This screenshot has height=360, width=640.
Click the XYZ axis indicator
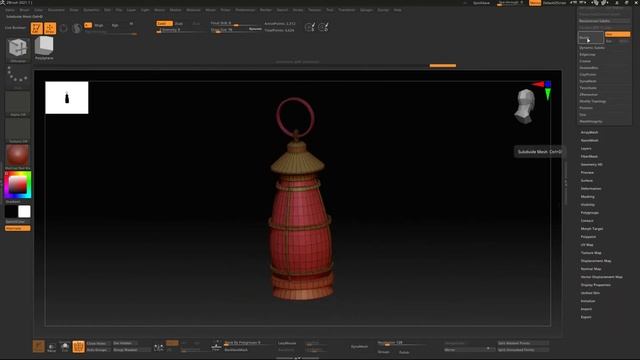click(x=543, y=90)
